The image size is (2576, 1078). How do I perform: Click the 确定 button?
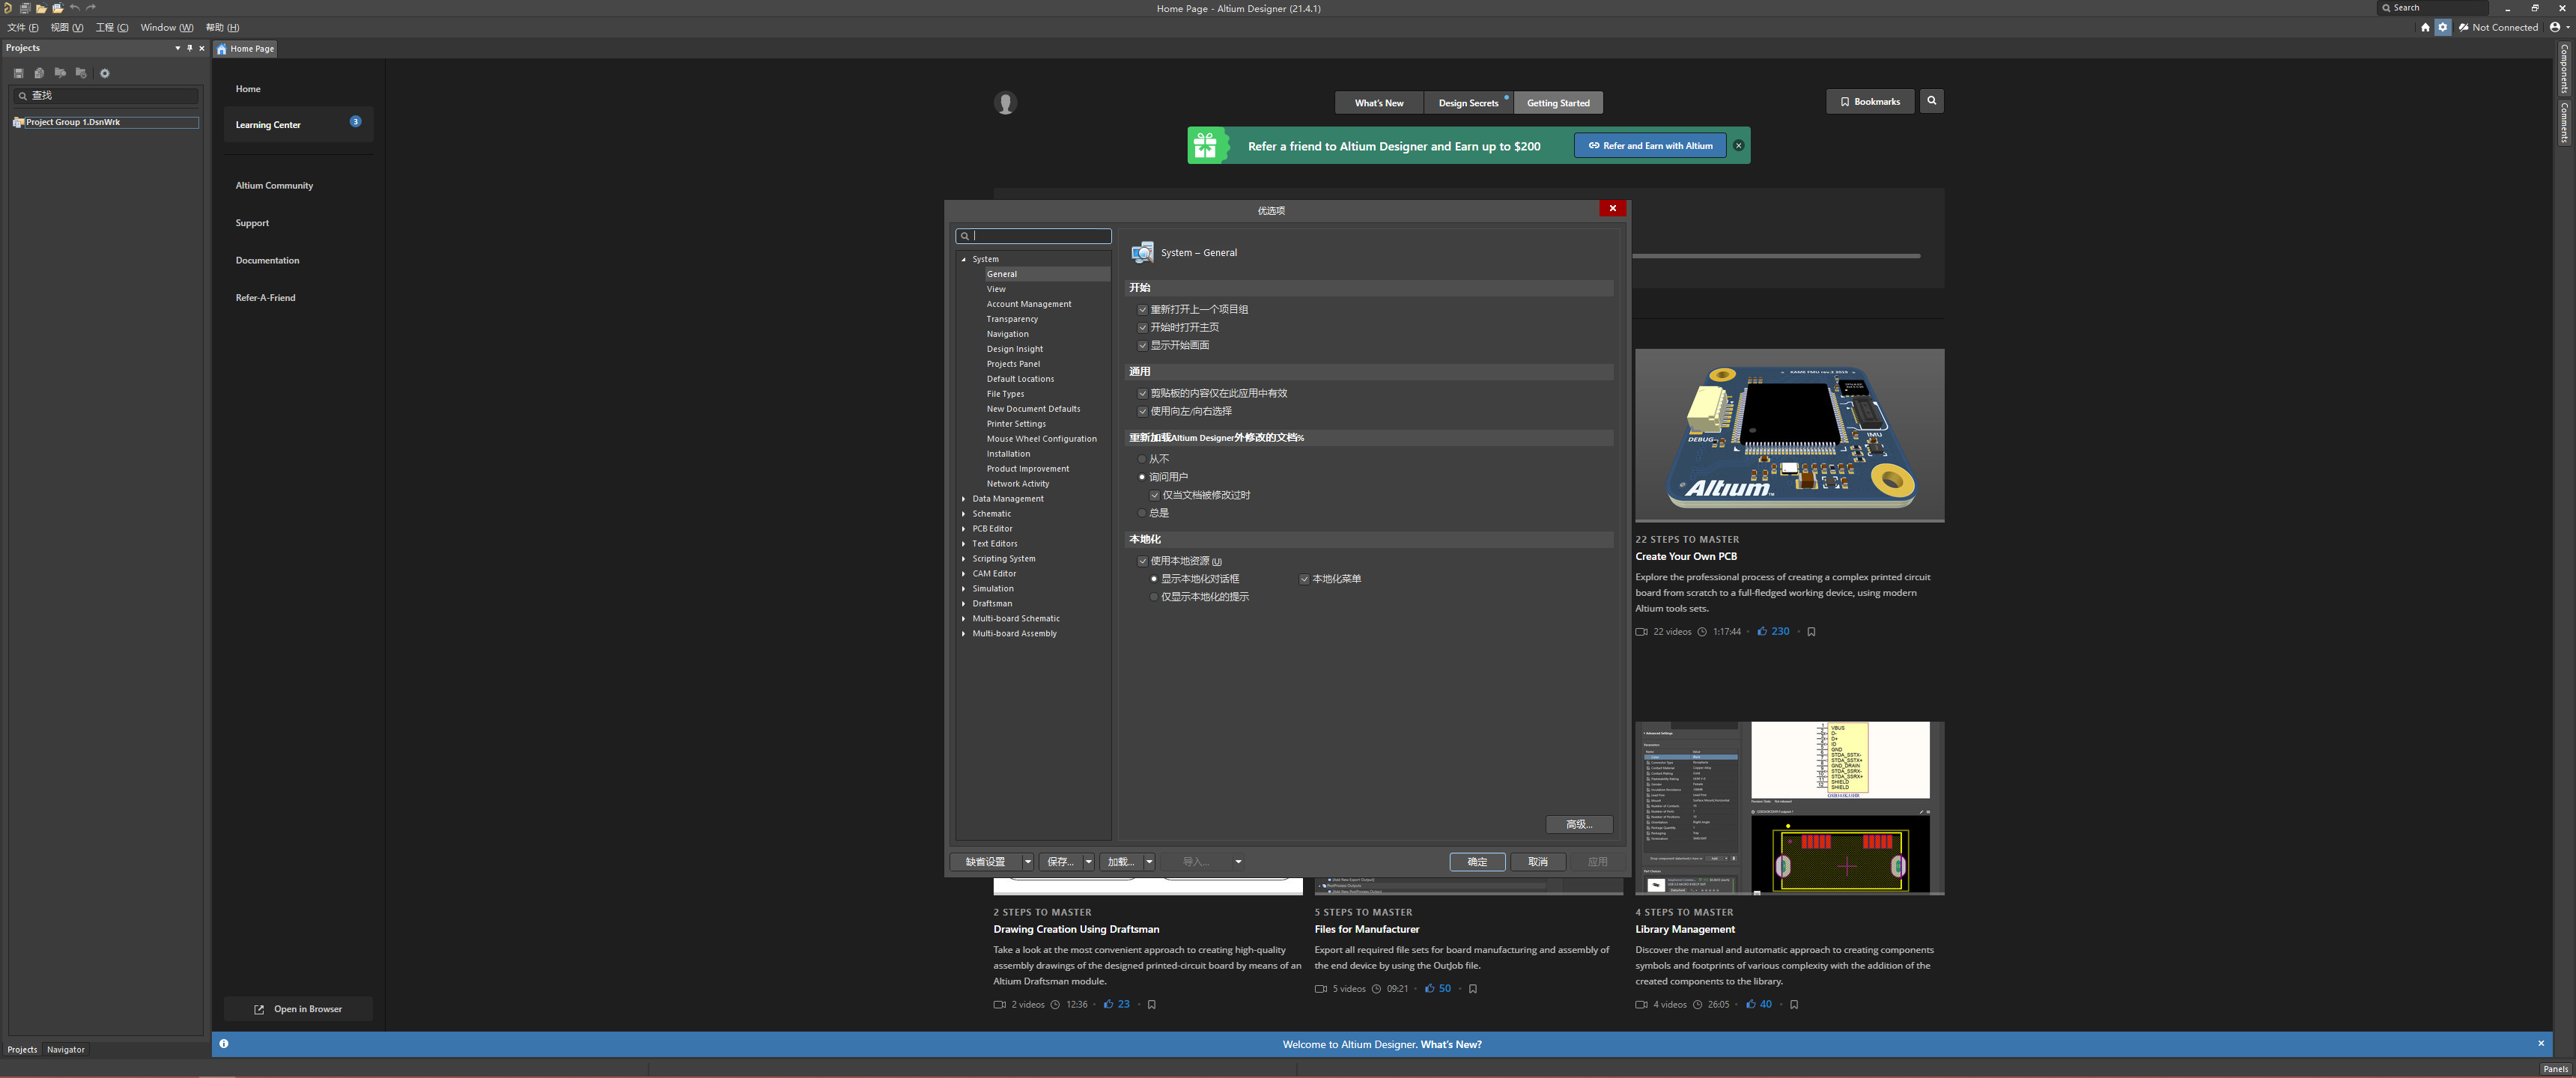coord(1477,863)
